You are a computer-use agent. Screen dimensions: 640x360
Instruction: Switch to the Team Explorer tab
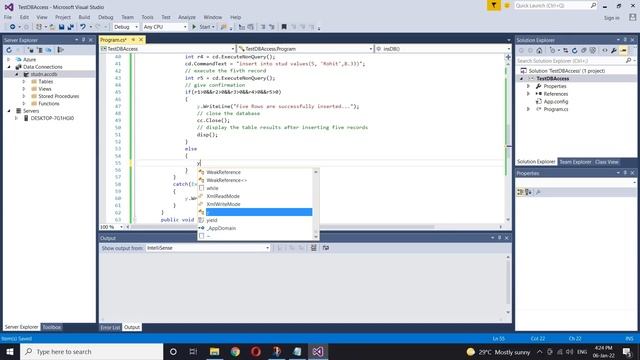[575, 162]
